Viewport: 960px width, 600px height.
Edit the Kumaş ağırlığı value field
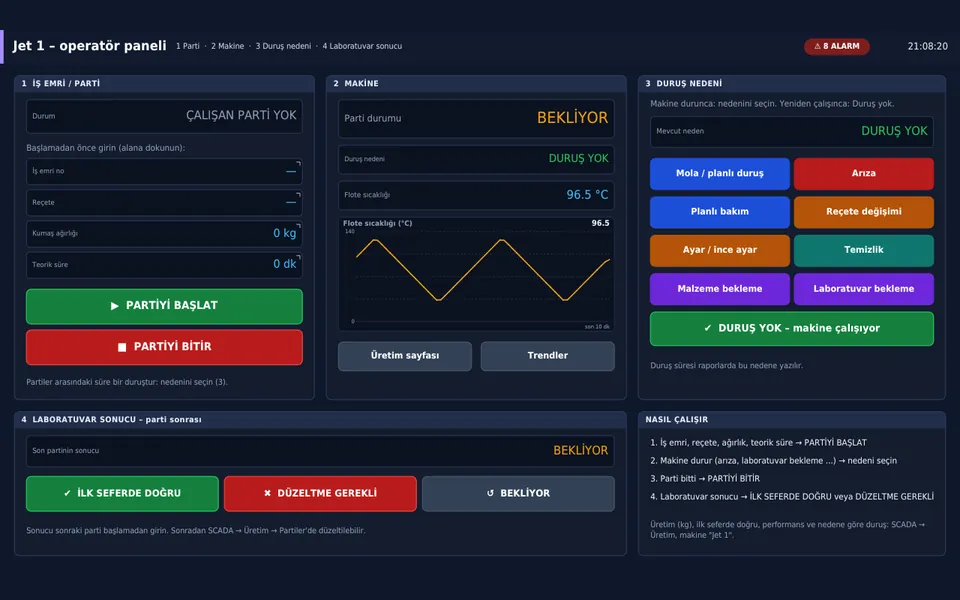tap(164, 234)
